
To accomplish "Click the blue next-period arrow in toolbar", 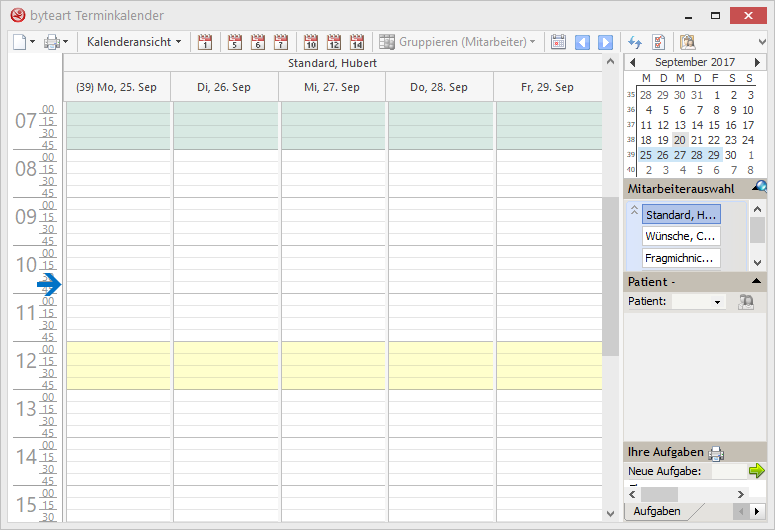I will [x=605, y=42].
